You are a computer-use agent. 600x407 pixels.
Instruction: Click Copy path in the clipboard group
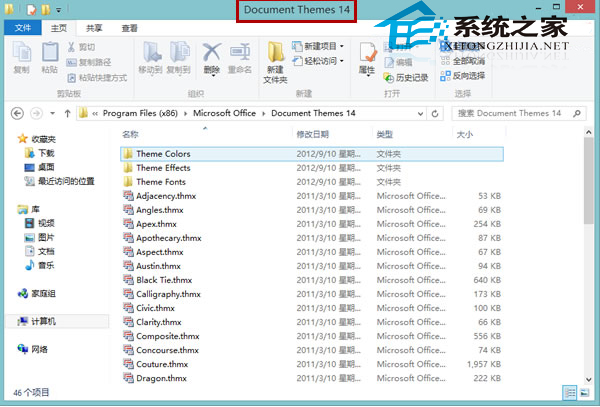(x=89, y=62)
